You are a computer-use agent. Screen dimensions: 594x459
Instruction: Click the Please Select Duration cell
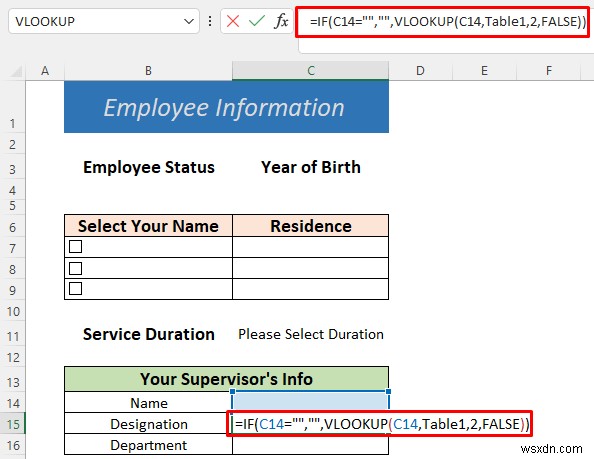coord(311,334)
